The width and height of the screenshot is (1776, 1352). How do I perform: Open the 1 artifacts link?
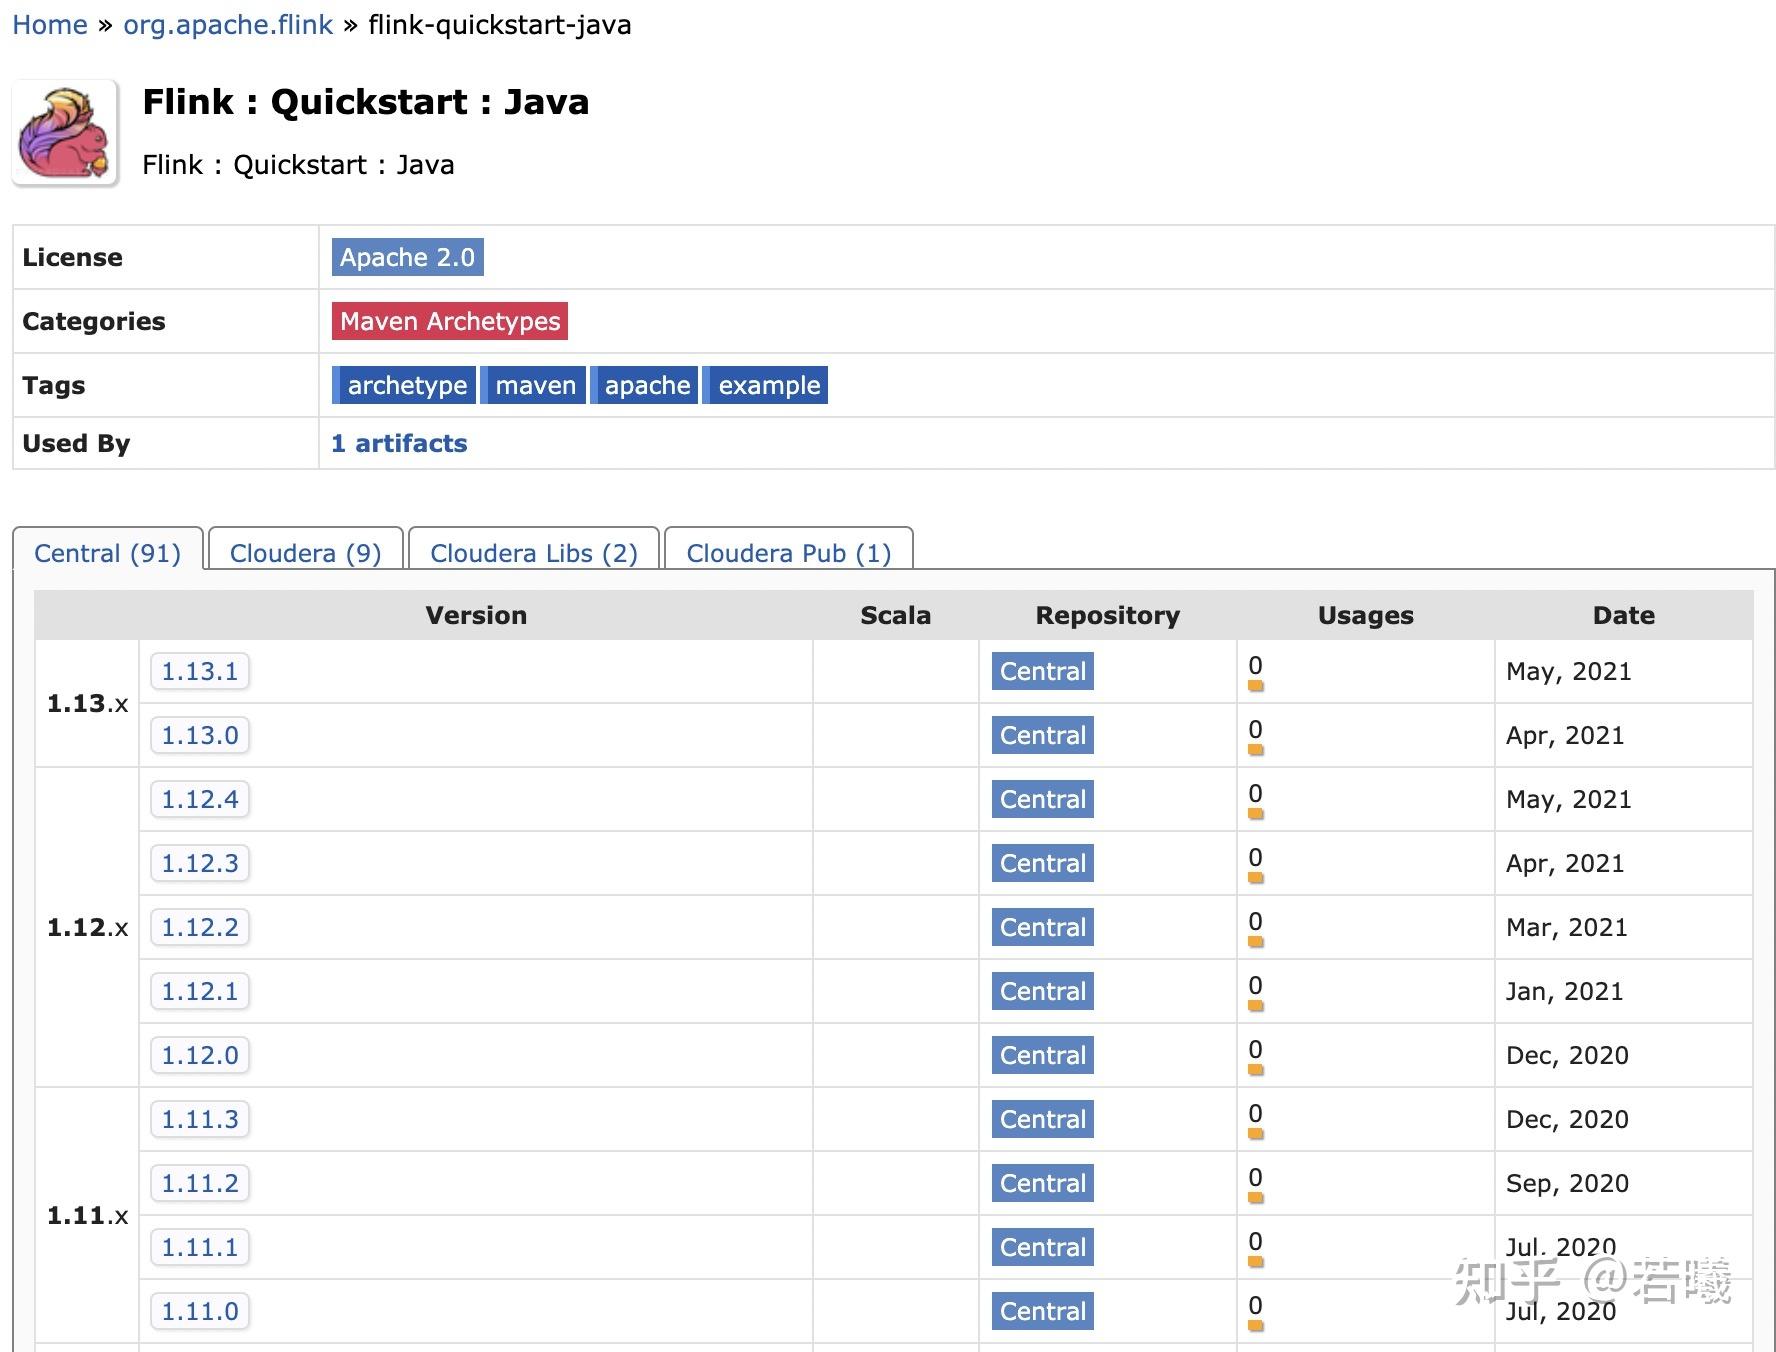[399, 443]
